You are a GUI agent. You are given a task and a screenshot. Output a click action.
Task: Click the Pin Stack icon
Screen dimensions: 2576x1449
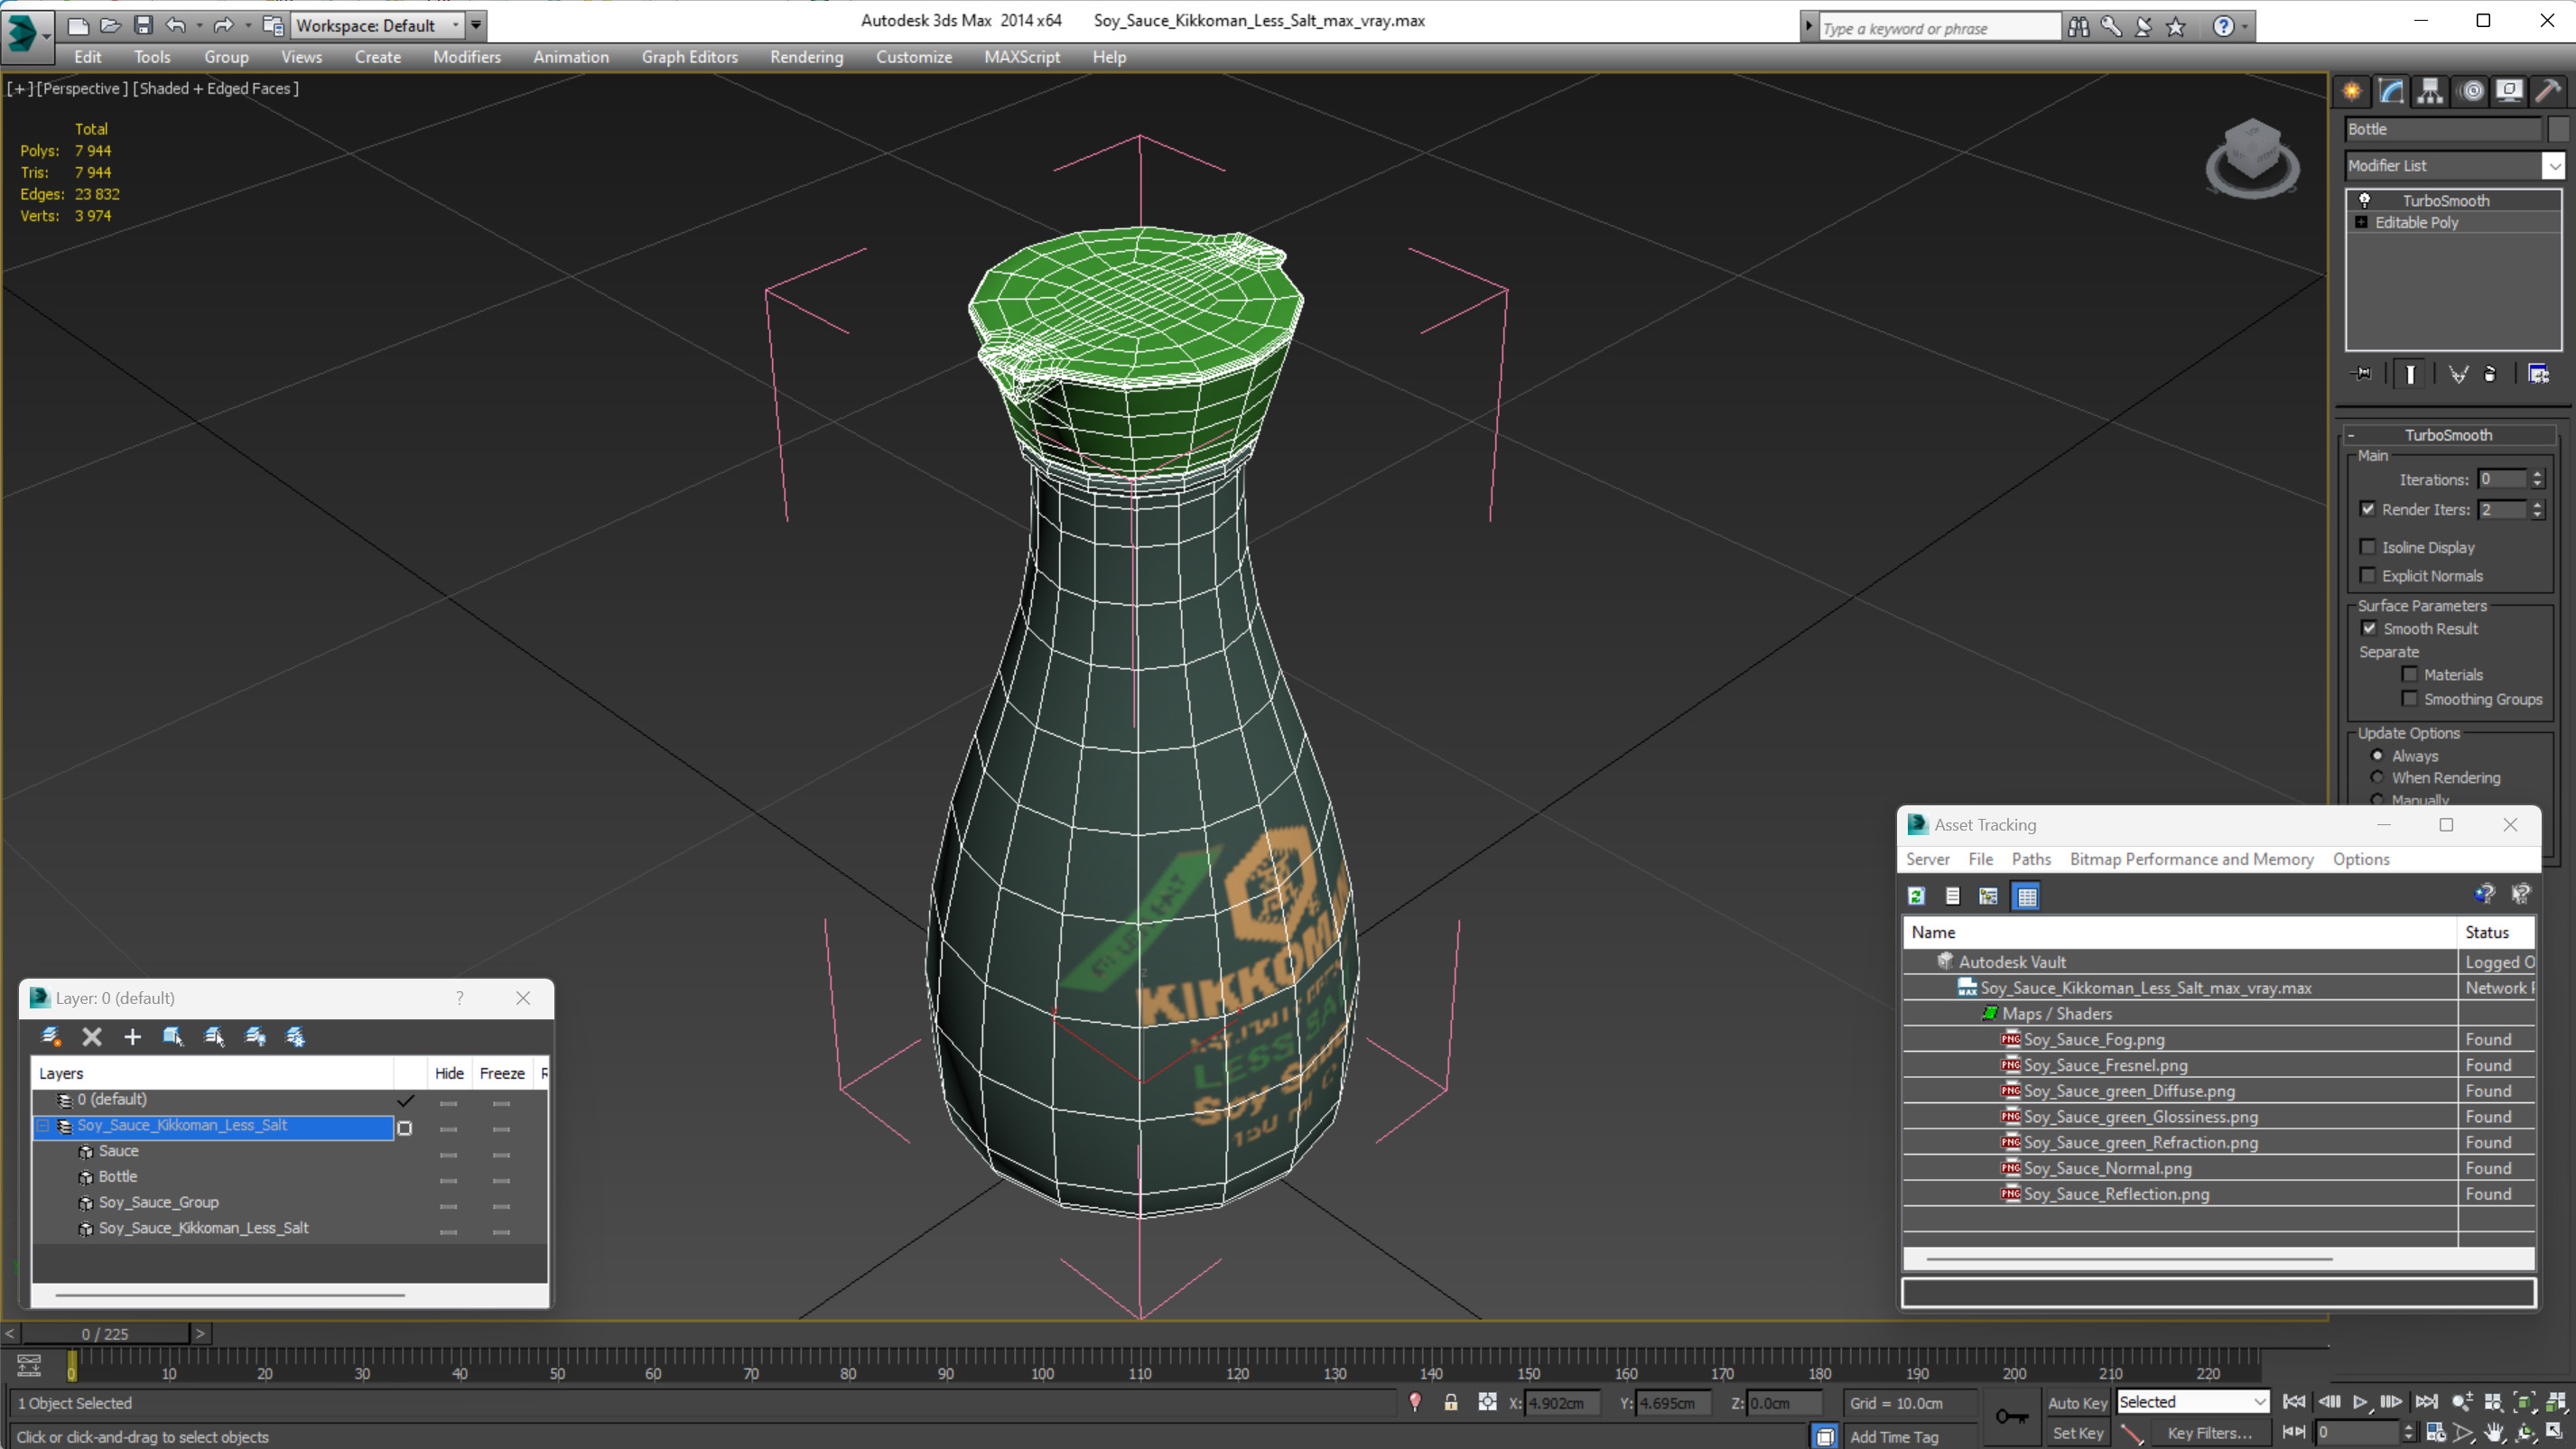pyautogui.click(x=2362, y=374)
